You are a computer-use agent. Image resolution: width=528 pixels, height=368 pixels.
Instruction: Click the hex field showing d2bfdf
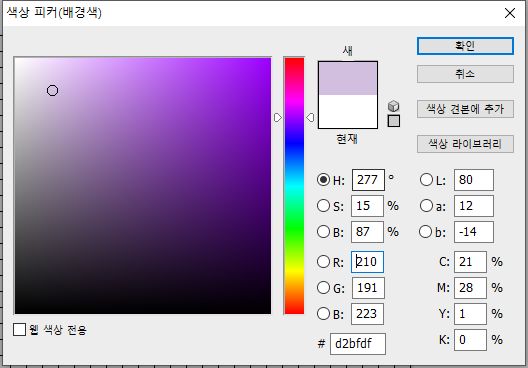point(358,344)
